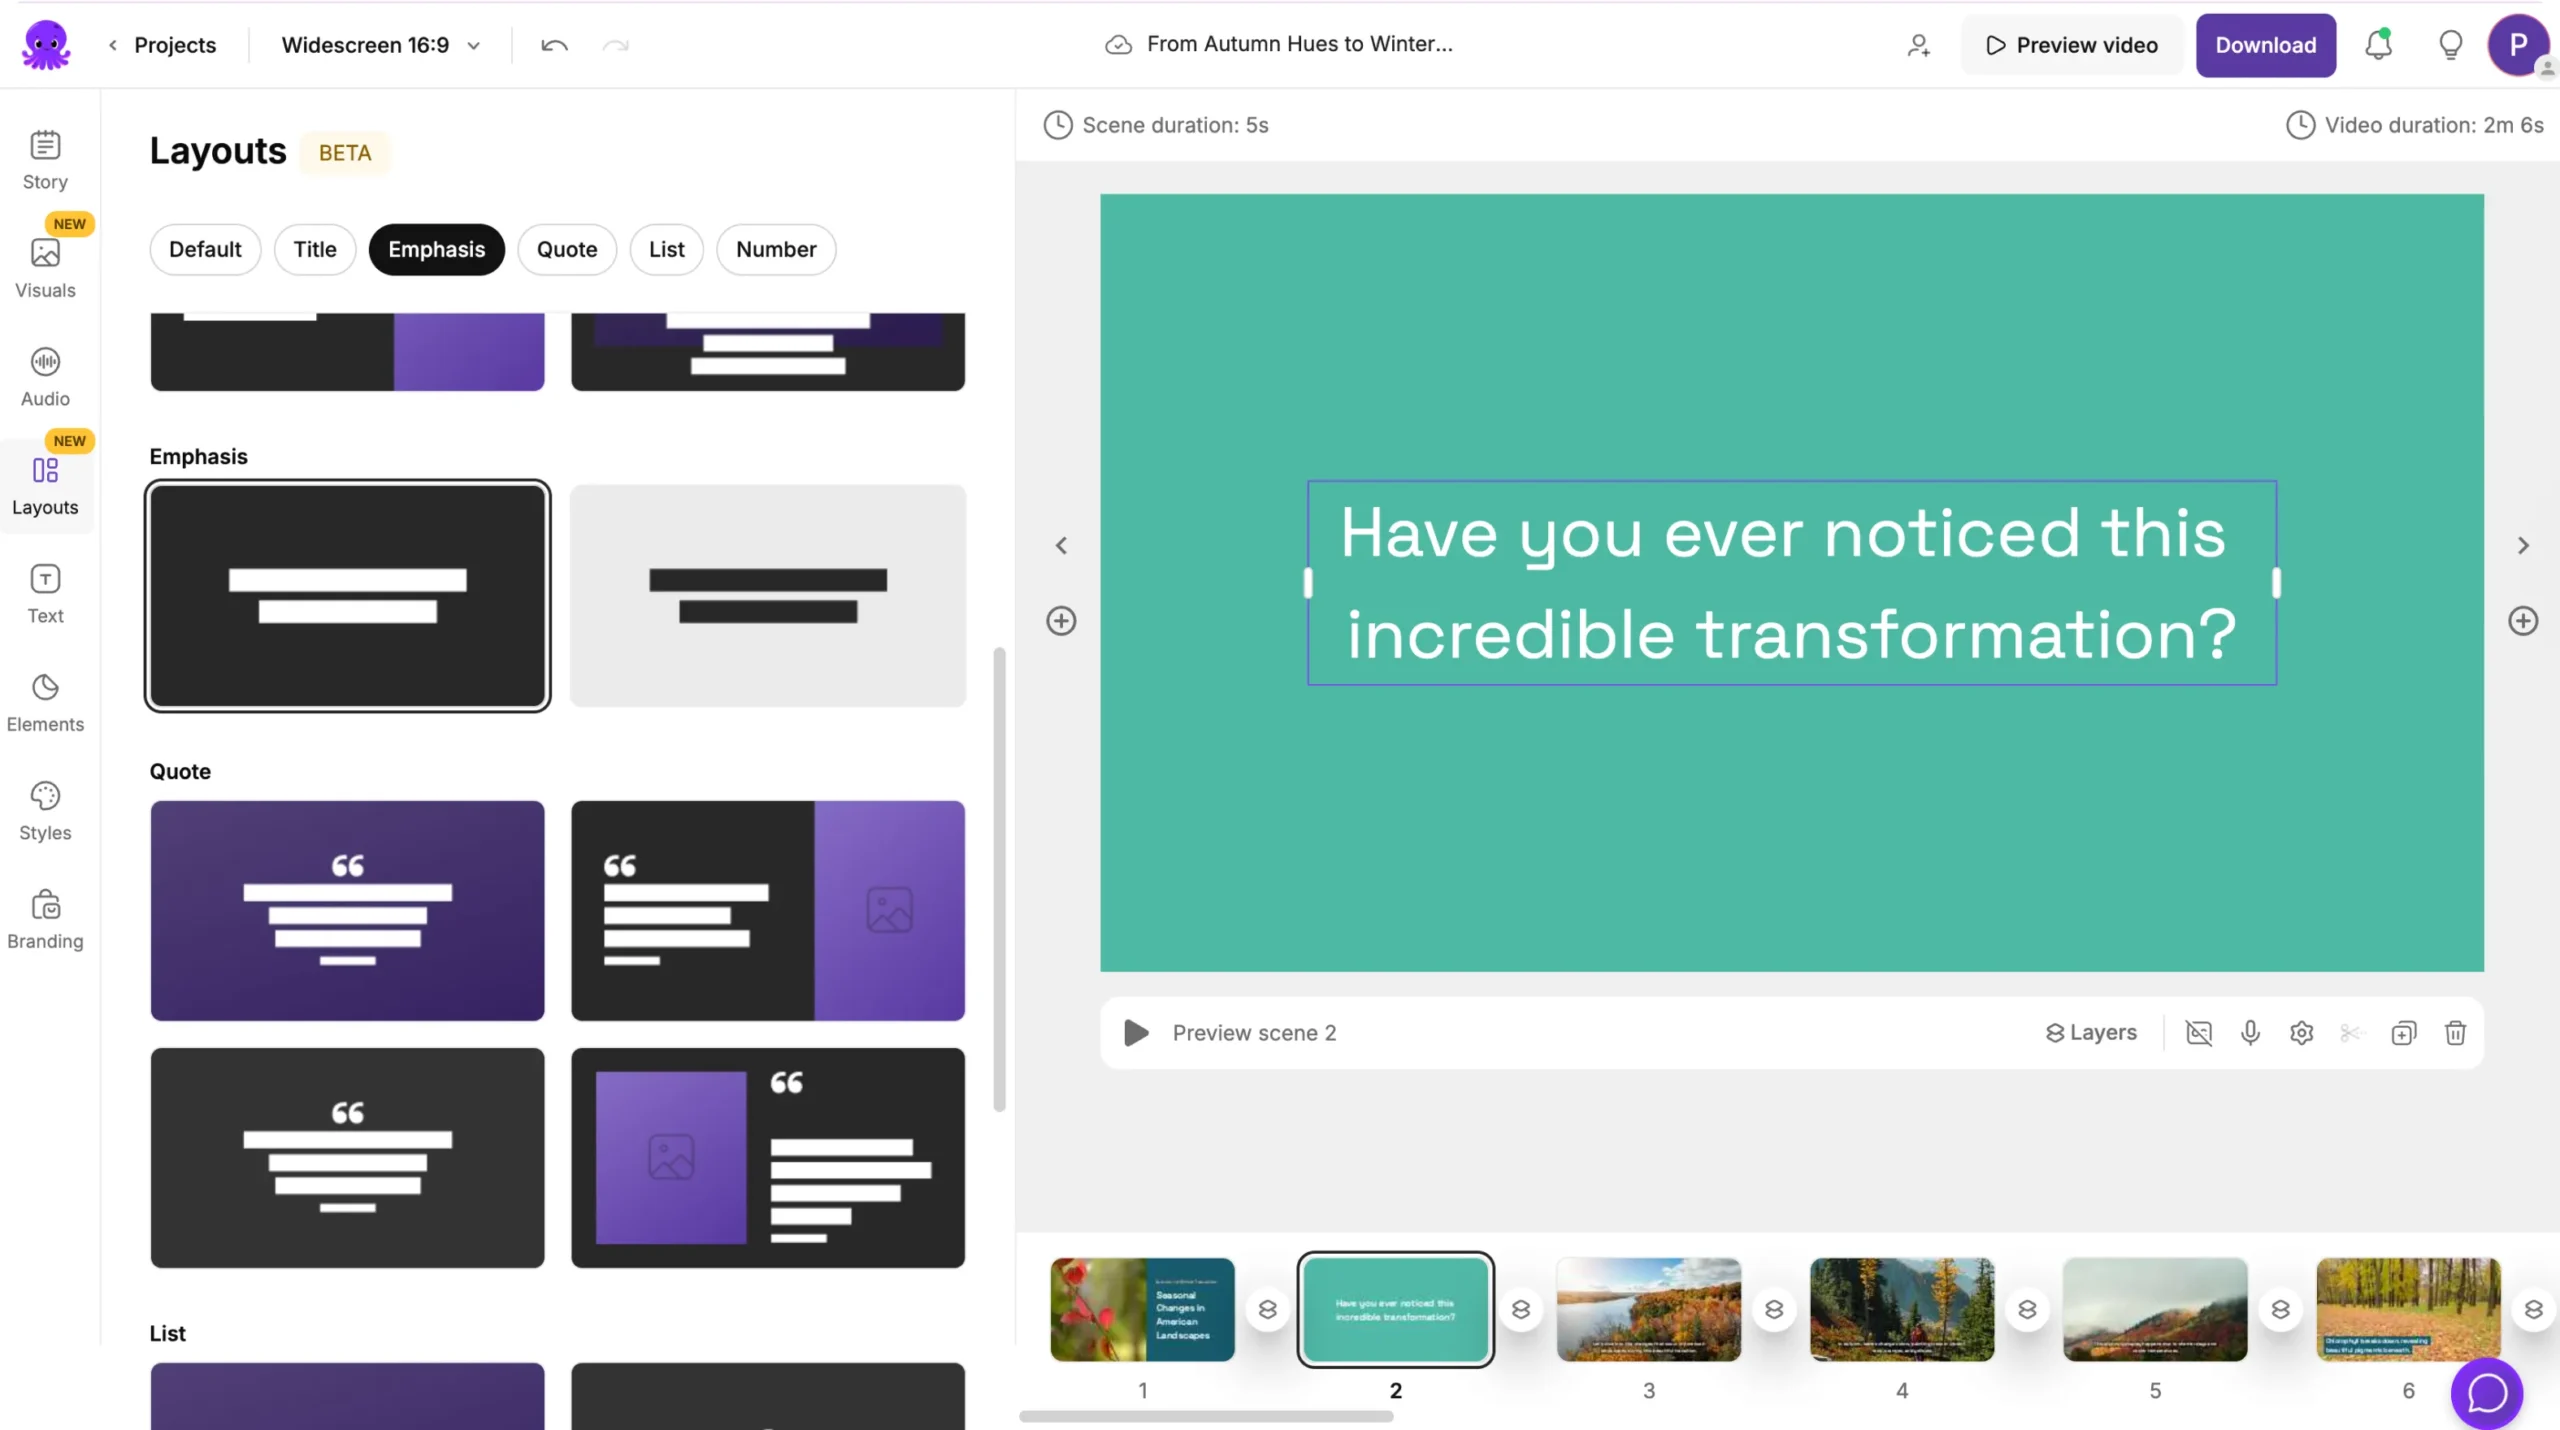Open the Branding panel
This screenshot has height=1430, width=2560.
pyautogui.click(x=45, y=920)
